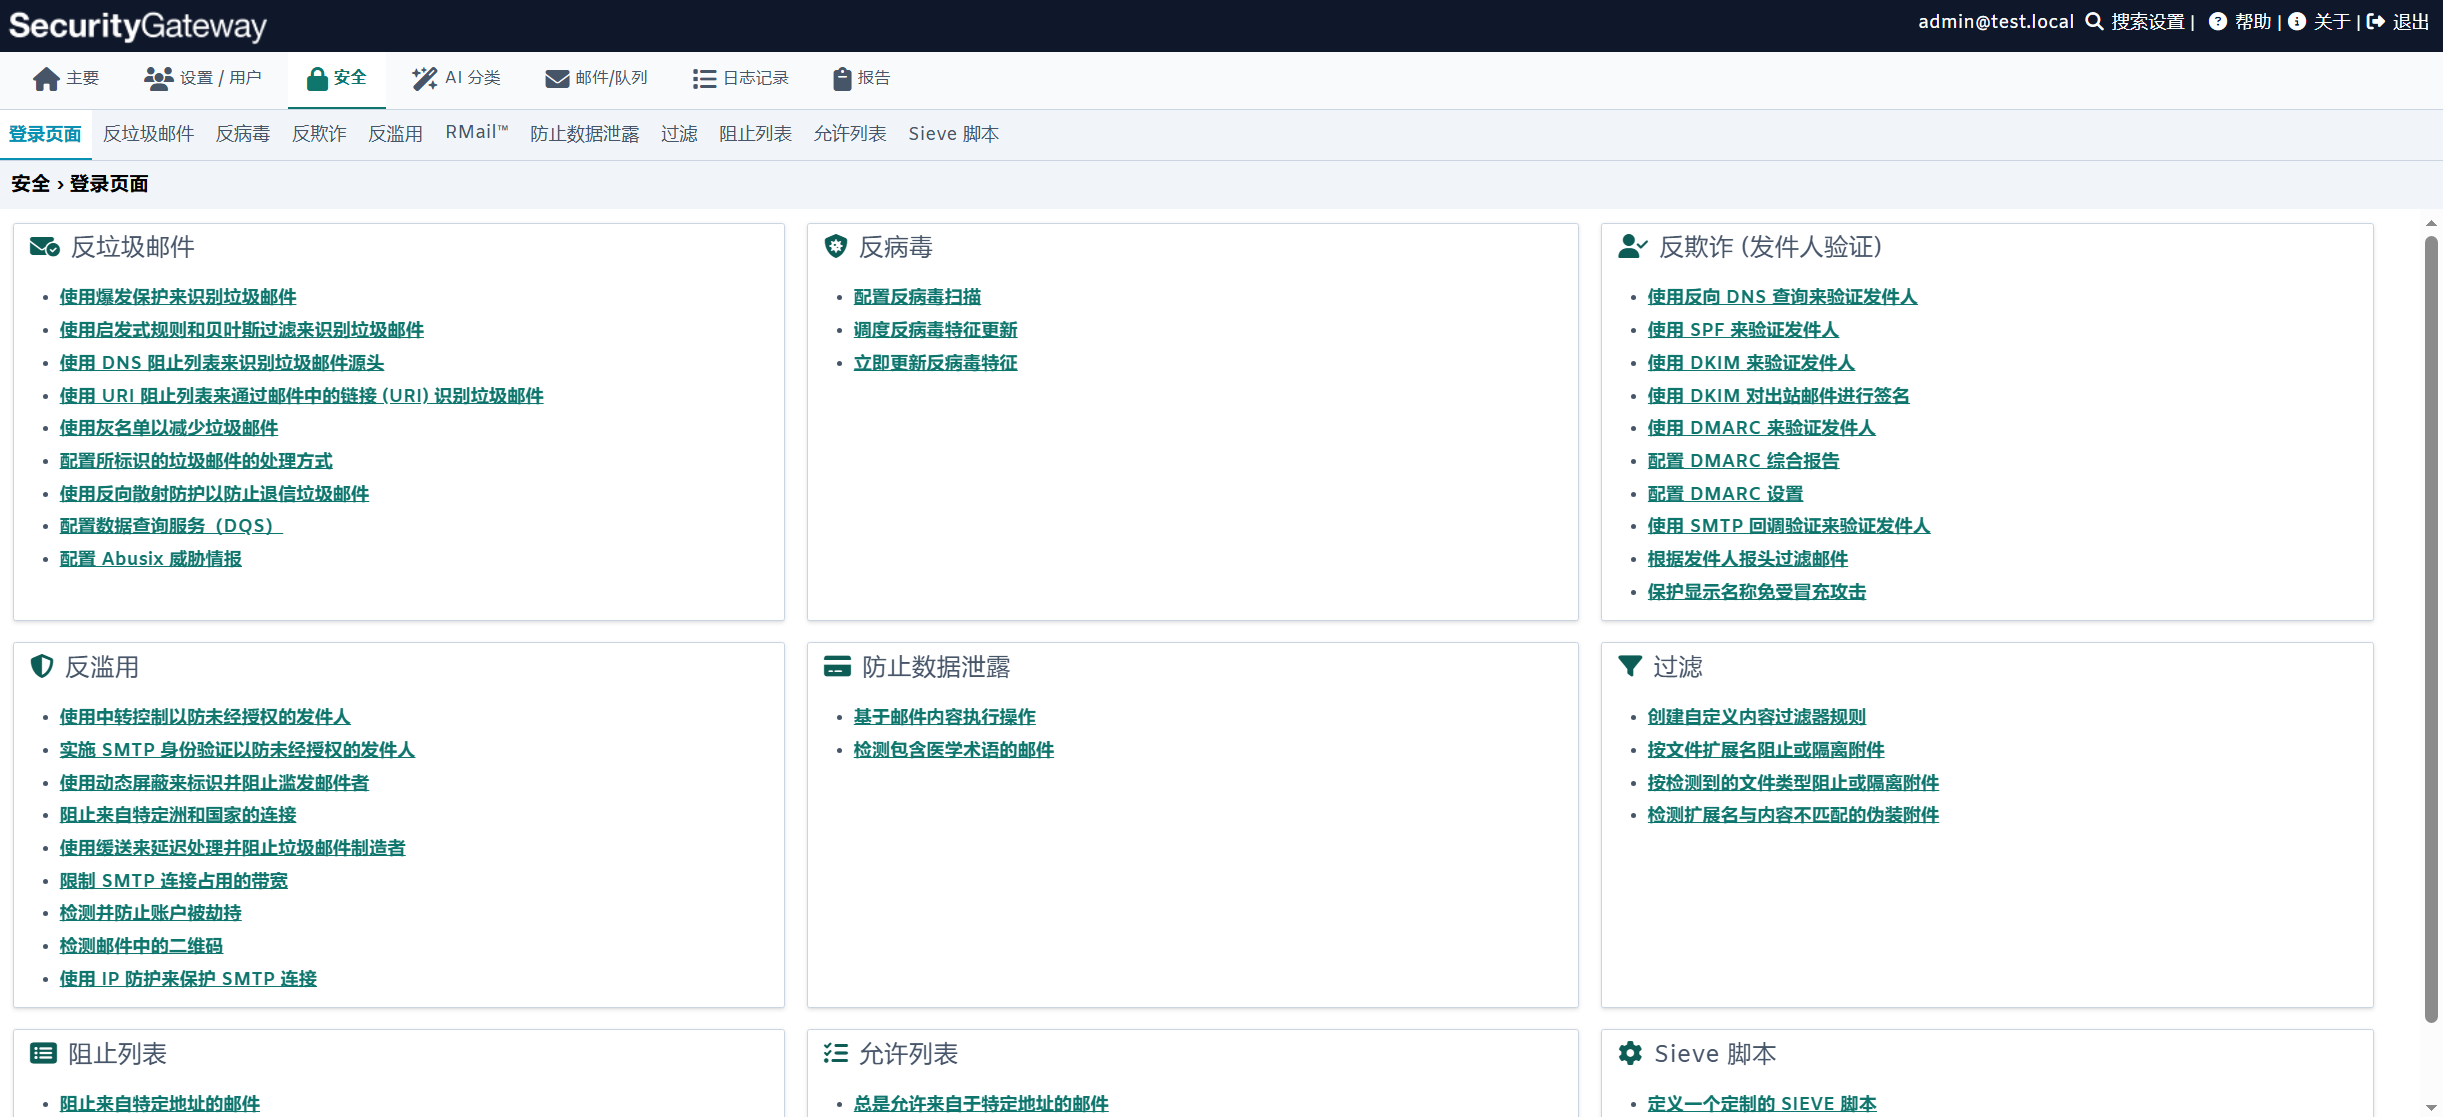The height and width of the screenshot is (1117, 2443).
Task: Click link 阻止来自特定洲和国家的连接
Action: tap(178, 815)
